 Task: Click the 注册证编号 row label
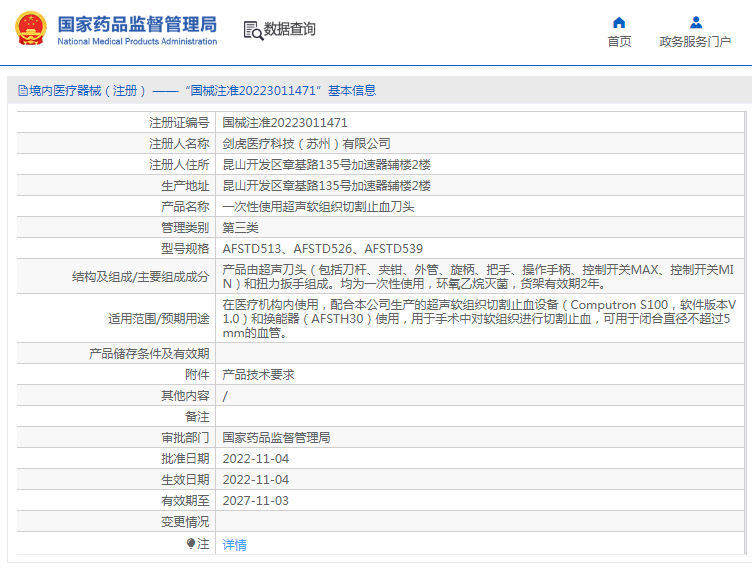click(x=179, y=123)
